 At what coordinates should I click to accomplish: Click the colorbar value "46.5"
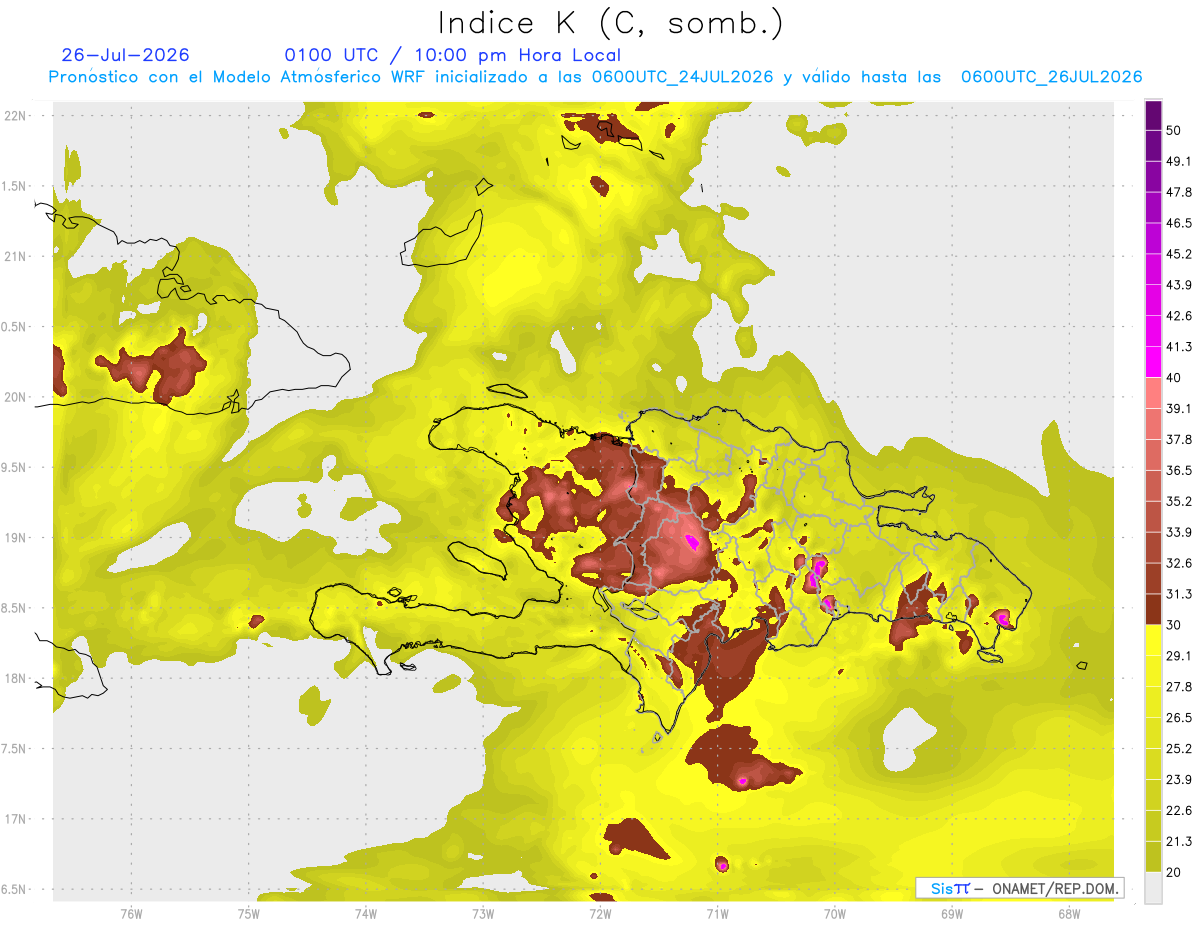click(x=1179, y=223)
